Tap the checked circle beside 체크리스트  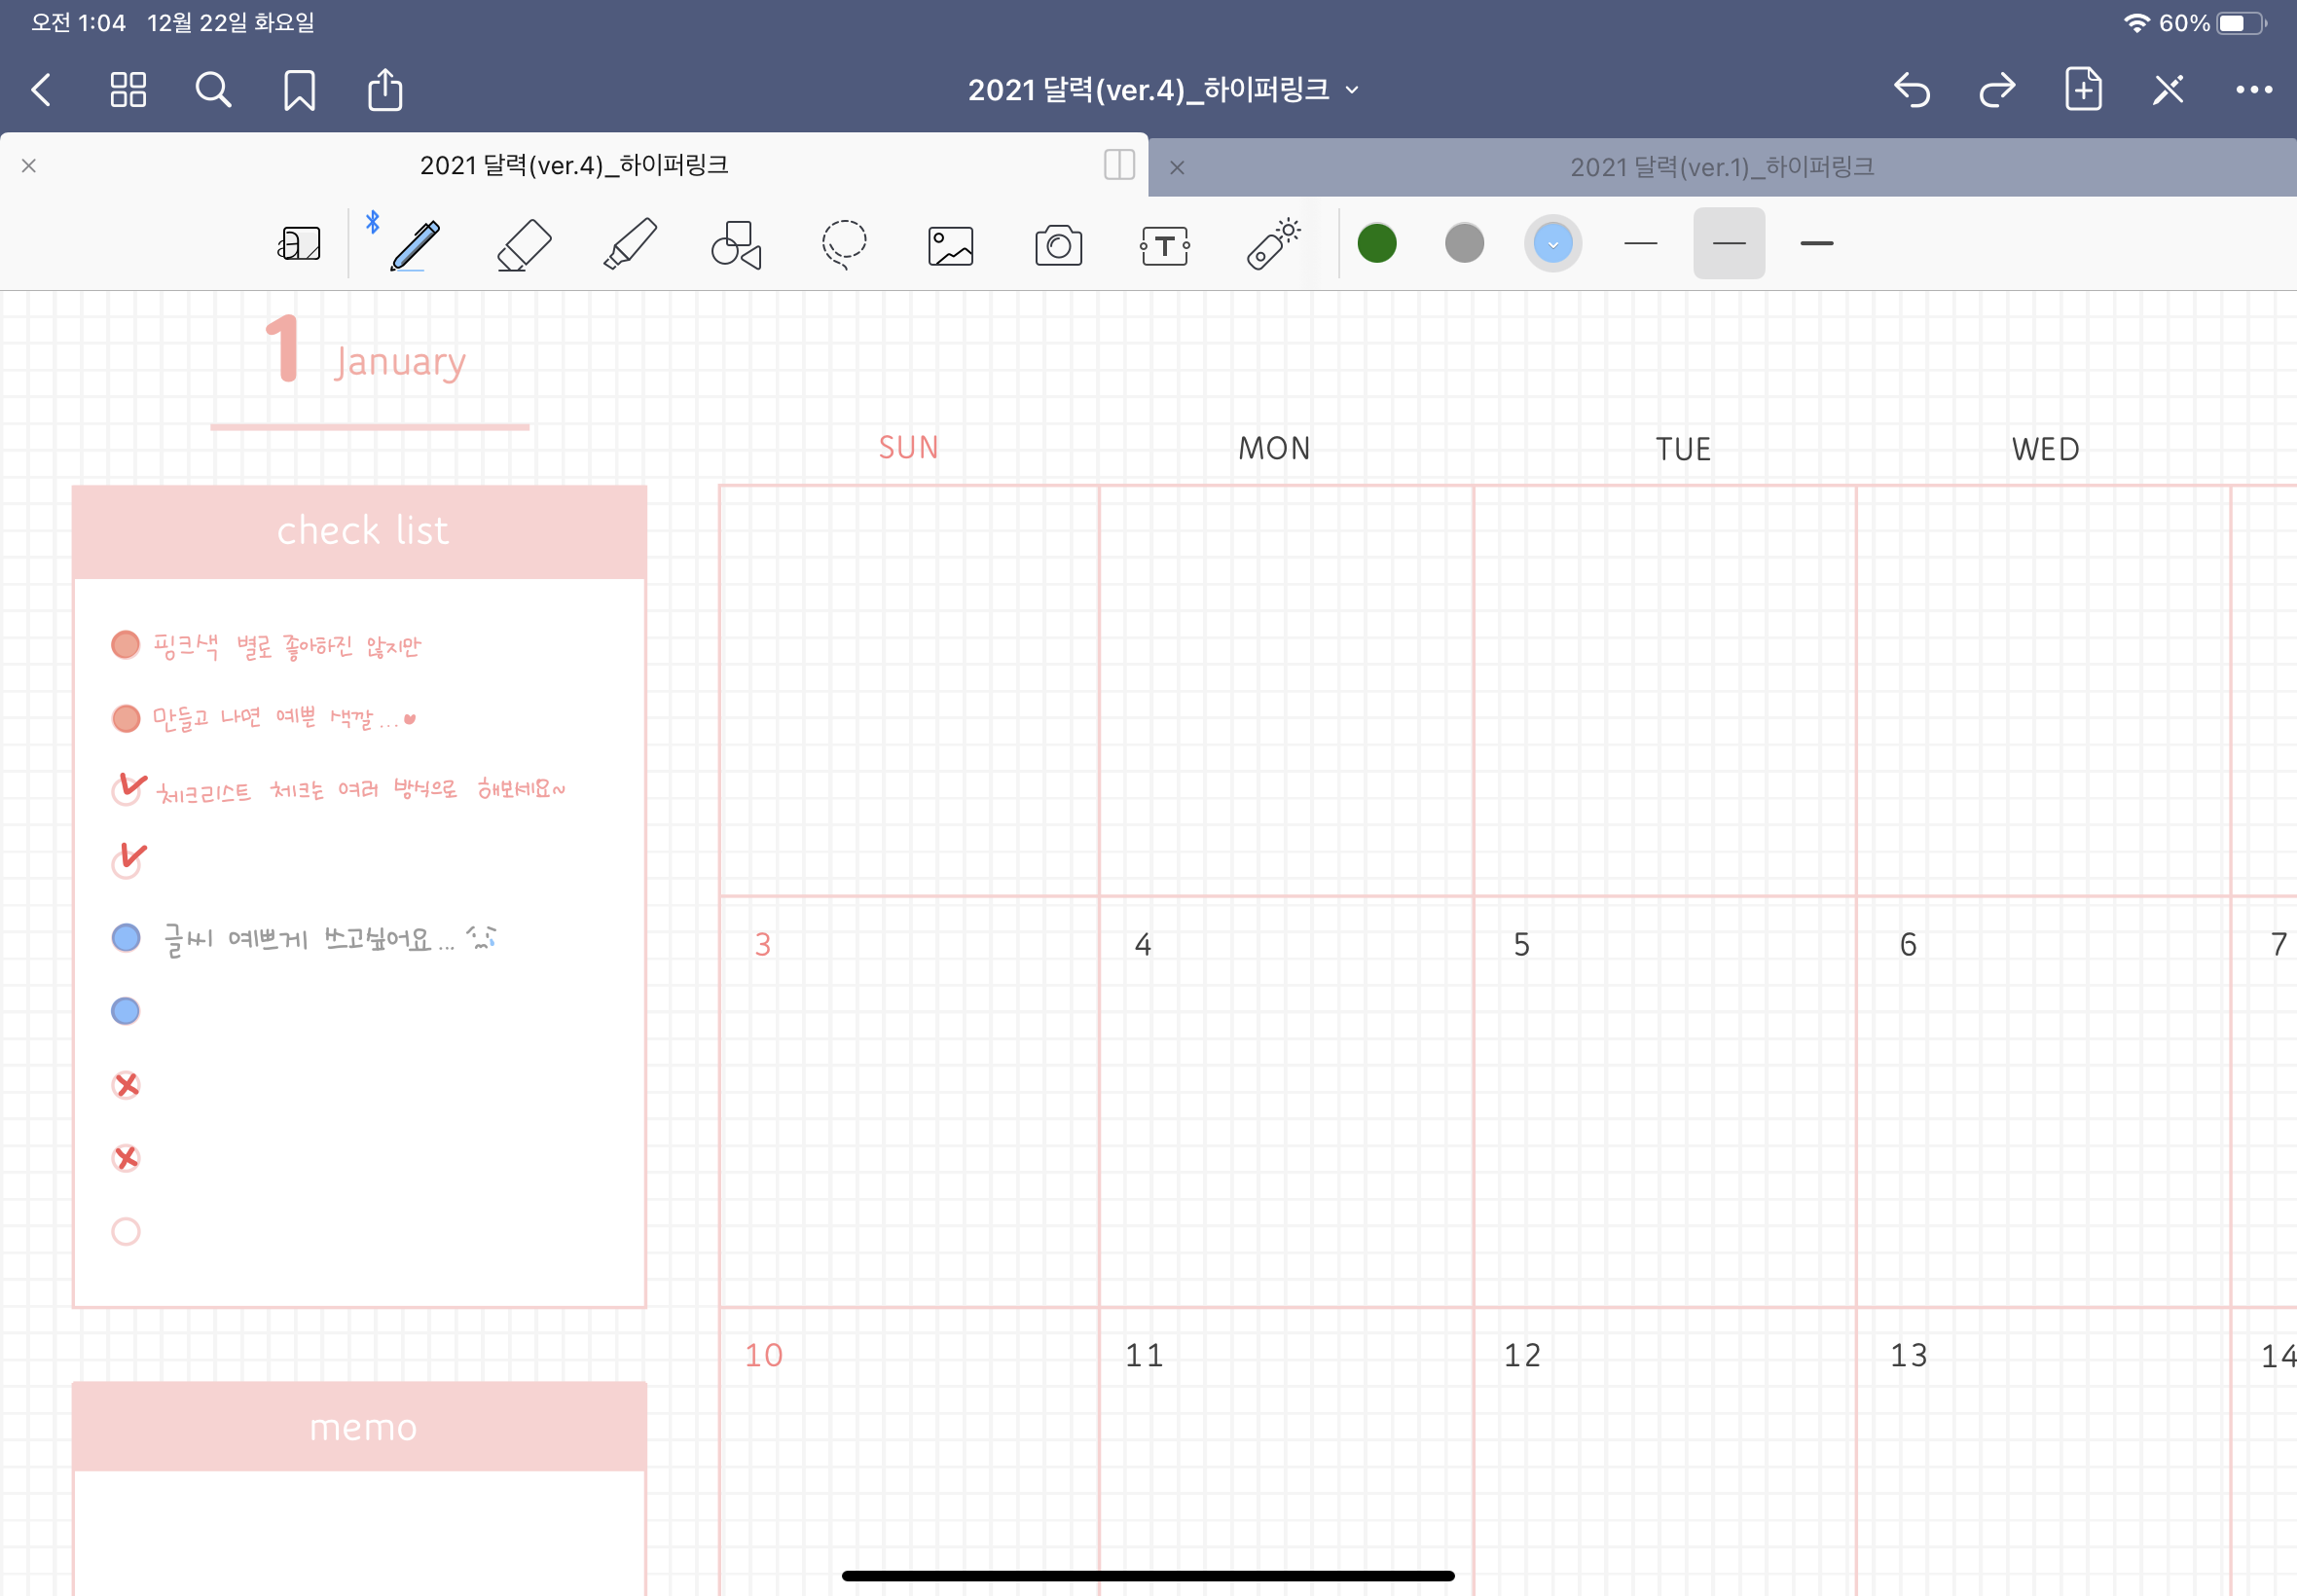tap(127, 789)
